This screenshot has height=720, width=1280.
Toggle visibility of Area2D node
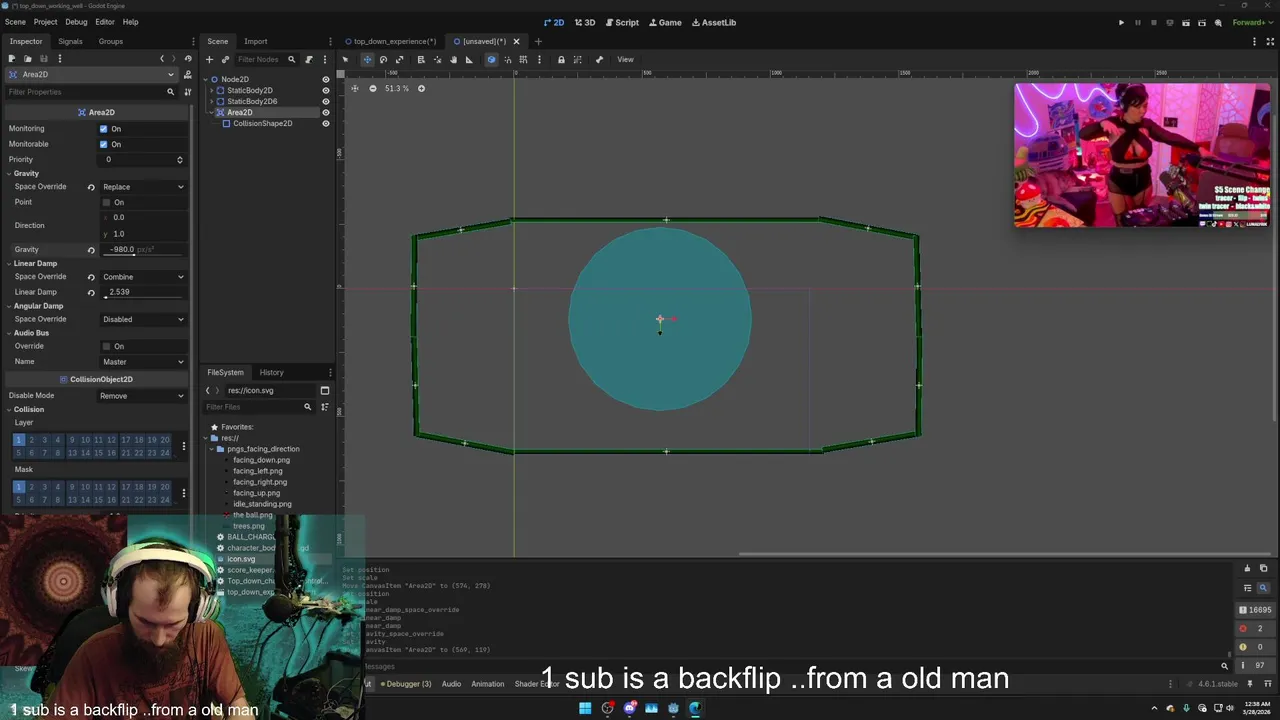325,112
